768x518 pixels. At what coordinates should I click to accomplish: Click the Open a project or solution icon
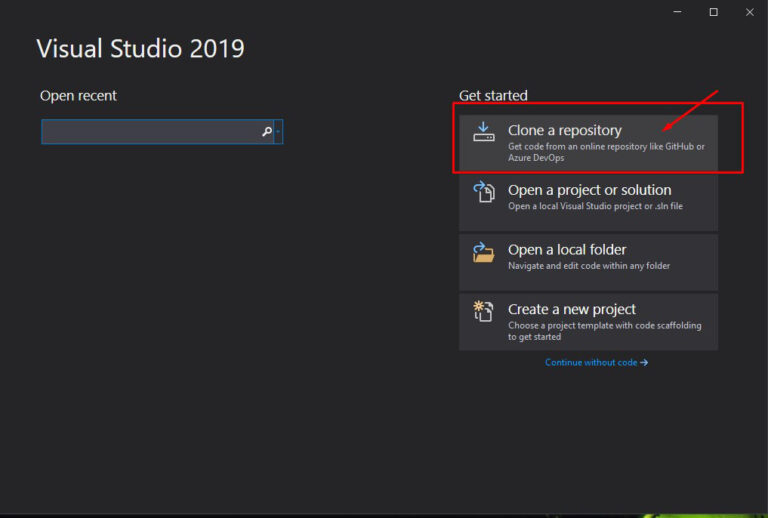point(483,191)
